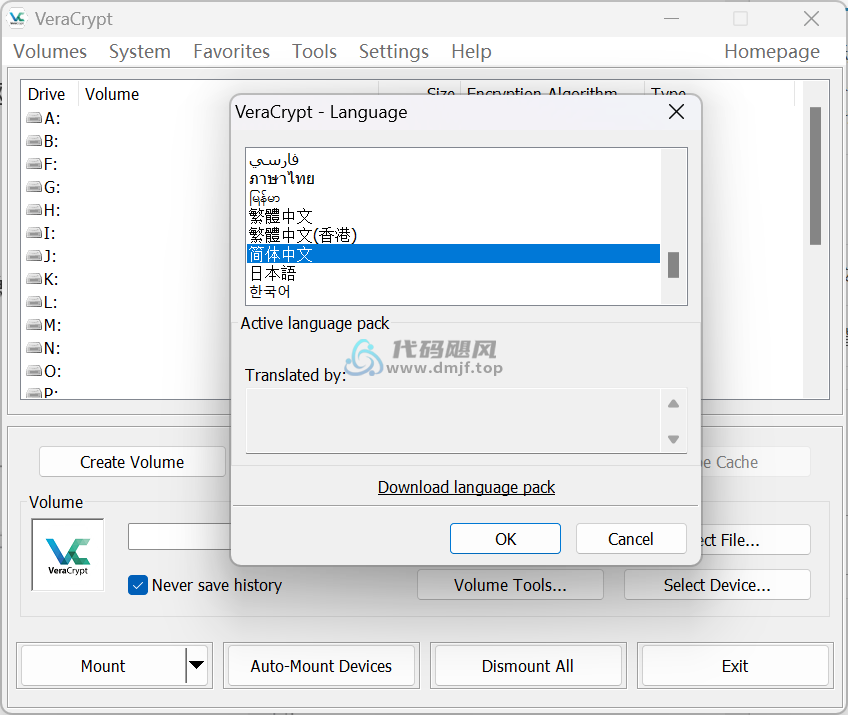Select drive A: icon in list
848x715 pixels.
[x=35, y=118]
